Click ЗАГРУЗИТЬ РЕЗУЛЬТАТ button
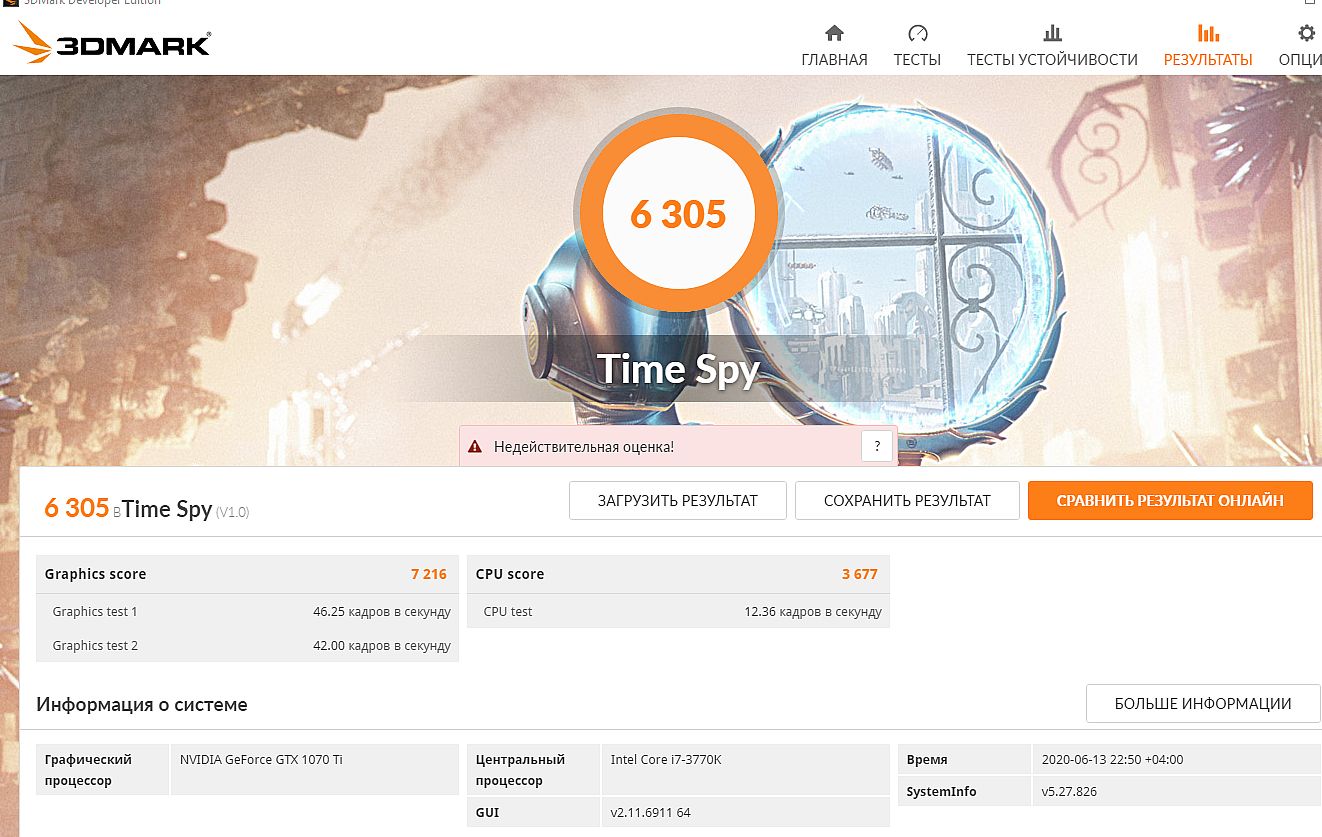This screenshot has width=1322, height=837. pyautogui.click(x=678, y=501)
